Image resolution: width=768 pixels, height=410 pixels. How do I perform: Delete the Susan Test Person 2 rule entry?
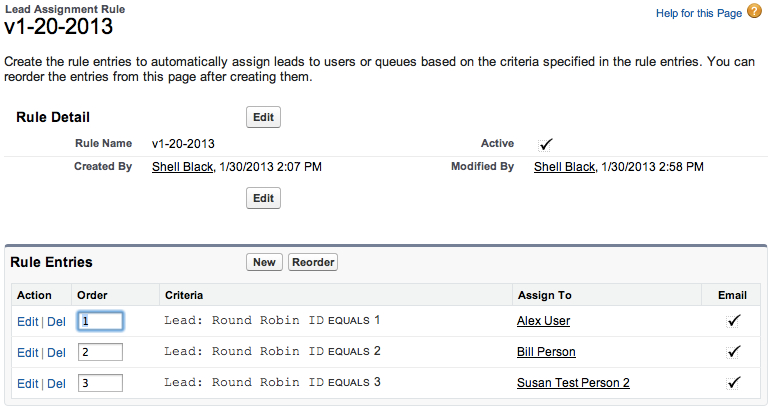click(x=56, y=384)
